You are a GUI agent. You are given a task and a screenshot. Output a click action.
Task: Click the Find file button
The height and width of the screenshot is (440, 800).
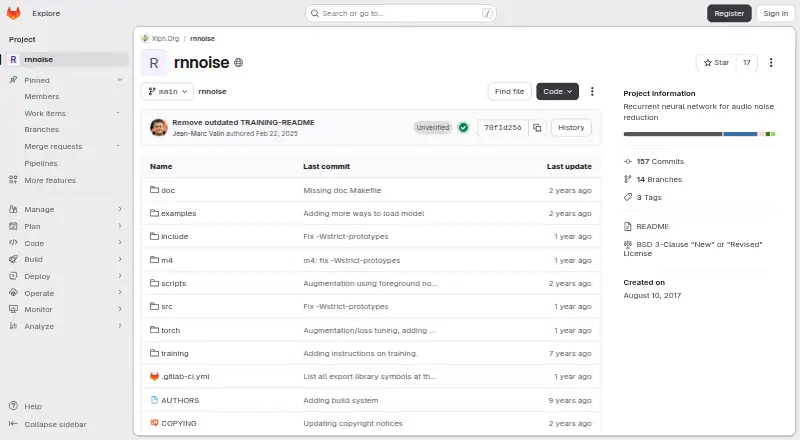509,91
